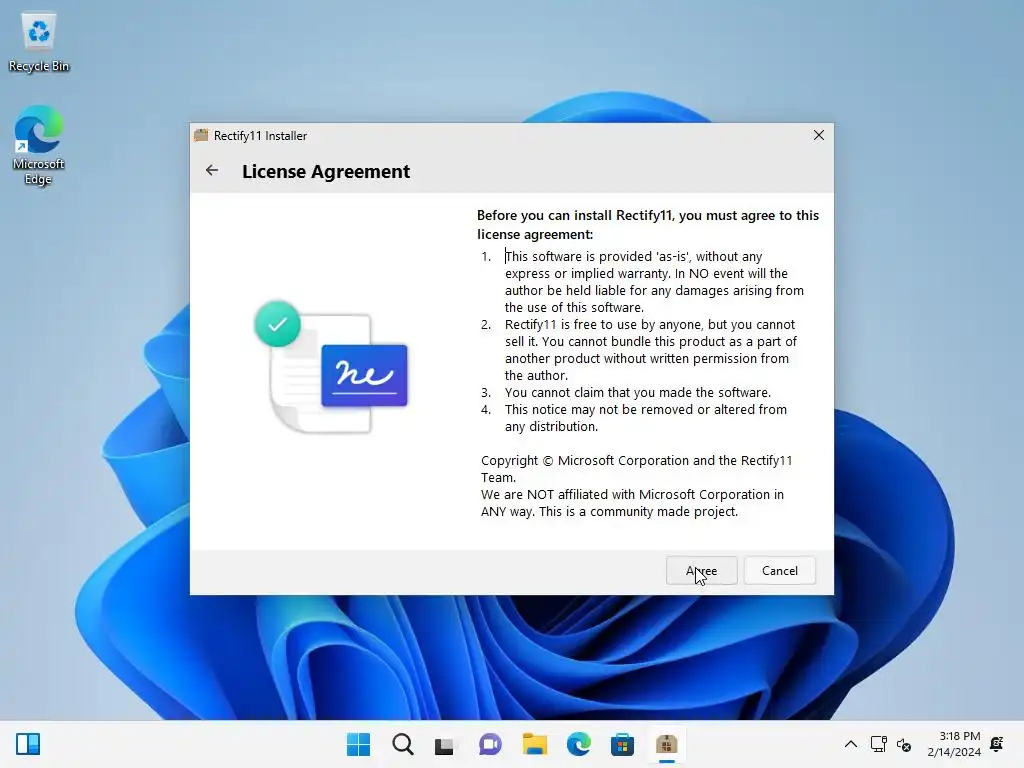Image resolution: width=1024 pixels, height=768 pixels.
Task: Select the Rectify11 installer taskbar icon
Action: pyautogui.click(x=667, y=744)
